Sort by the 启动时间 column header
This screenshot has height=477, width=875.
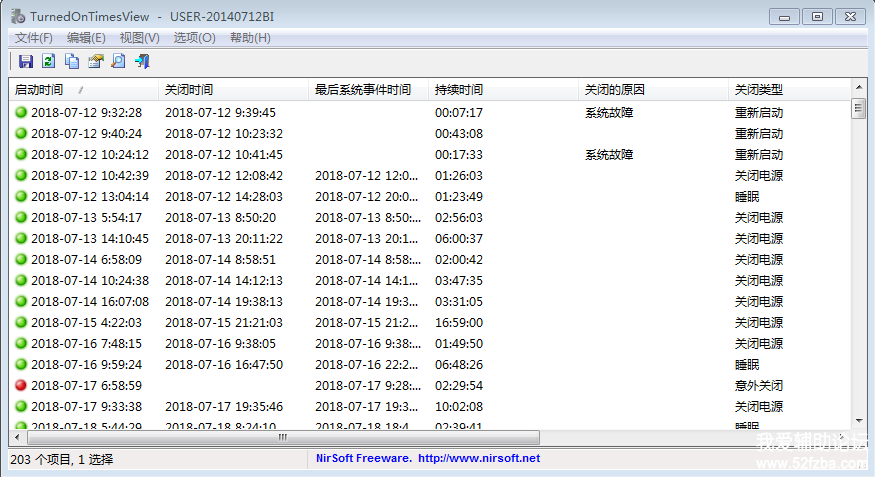[84, 90]
